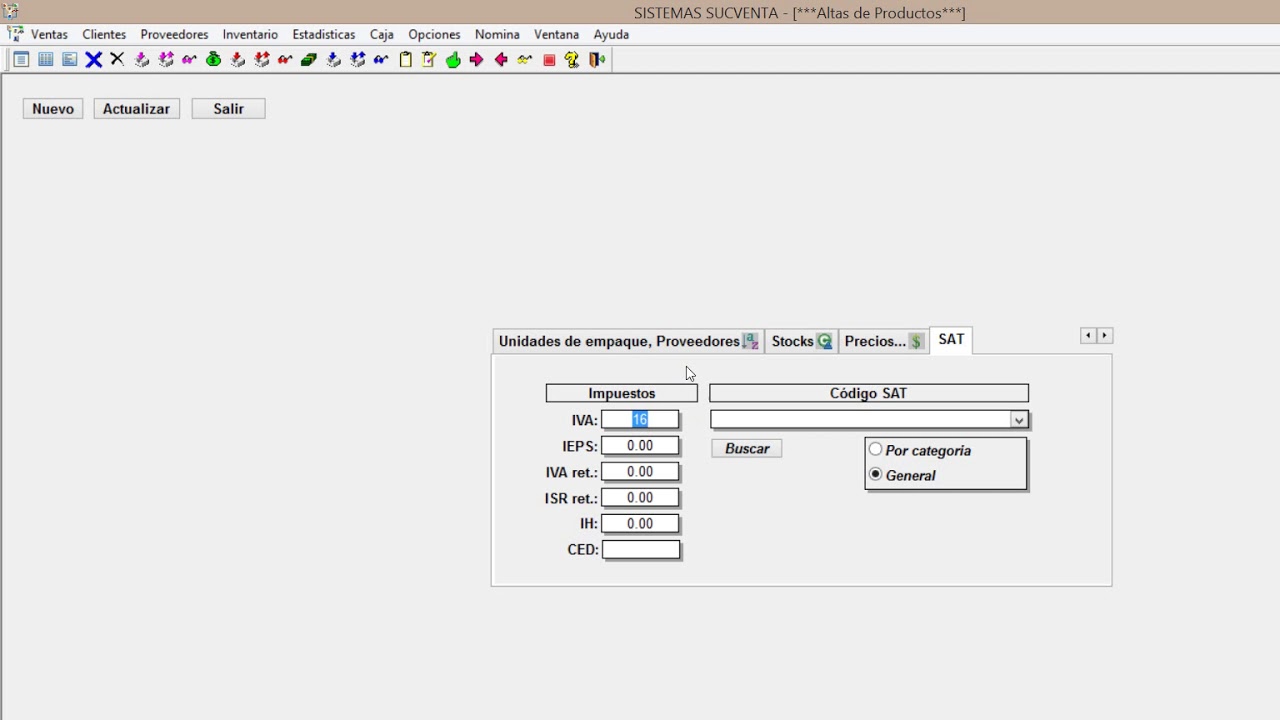Screen dimensions: 1280x720
Task: Open the Ayuda menu
Action: point(611,34)
